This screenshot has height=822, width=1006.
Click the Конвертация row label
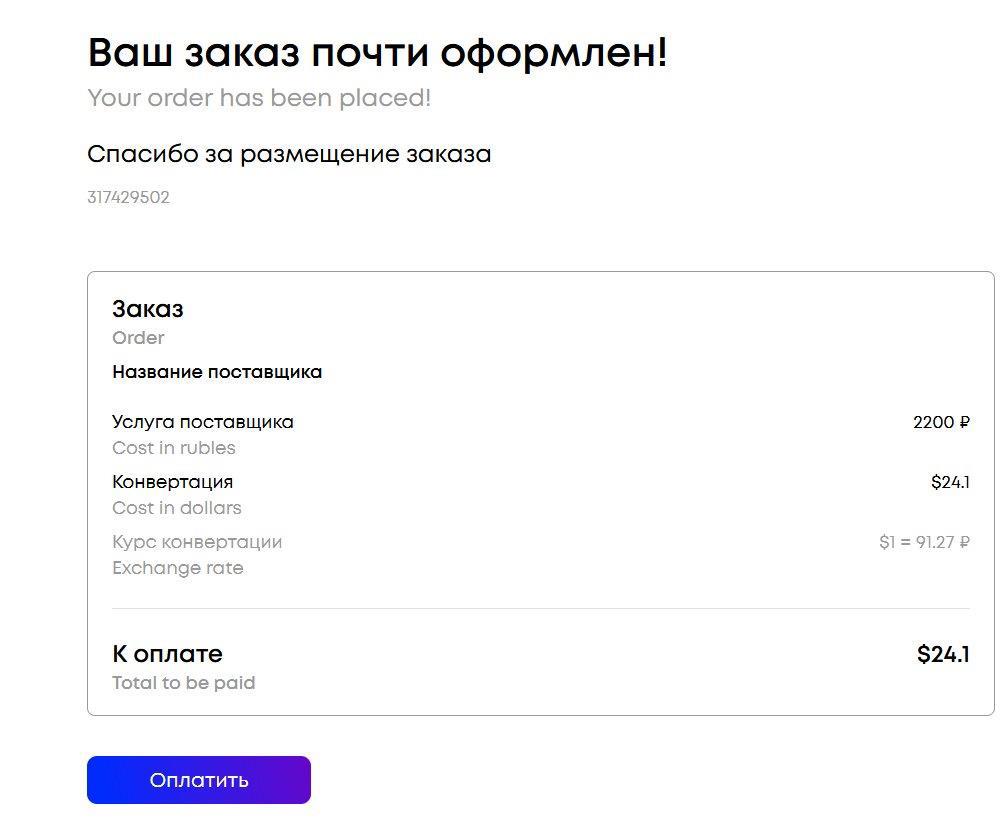click(x=172, y=482)
